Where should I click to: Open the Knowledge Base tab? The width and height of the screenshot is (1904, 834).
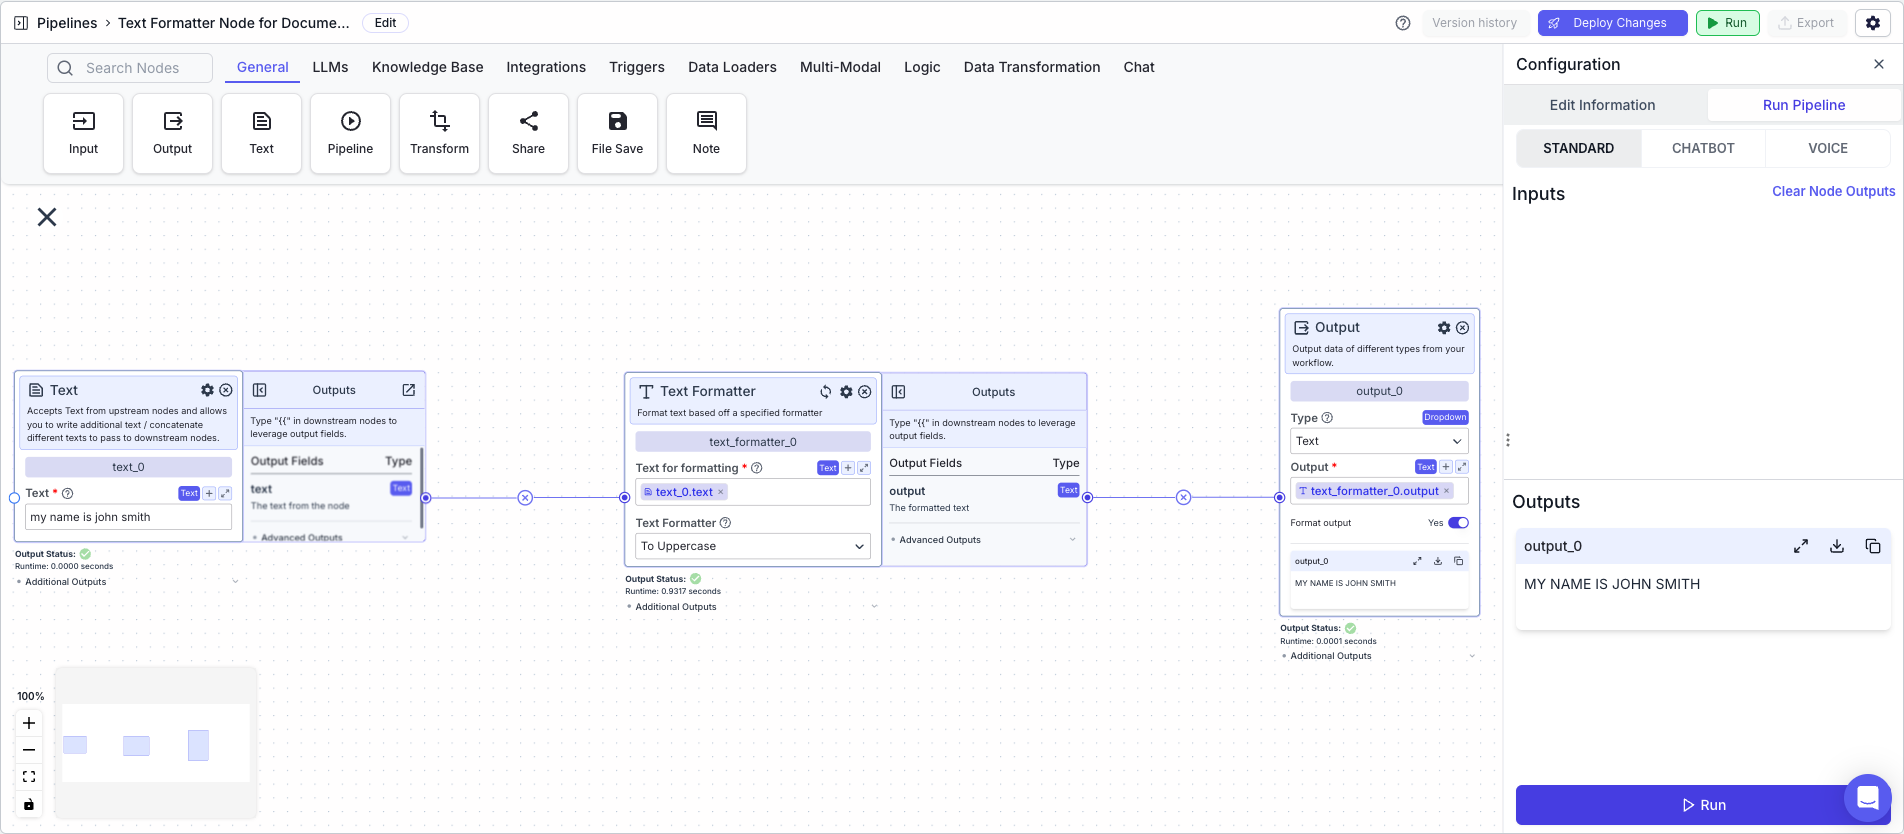(x=428, y=67)
